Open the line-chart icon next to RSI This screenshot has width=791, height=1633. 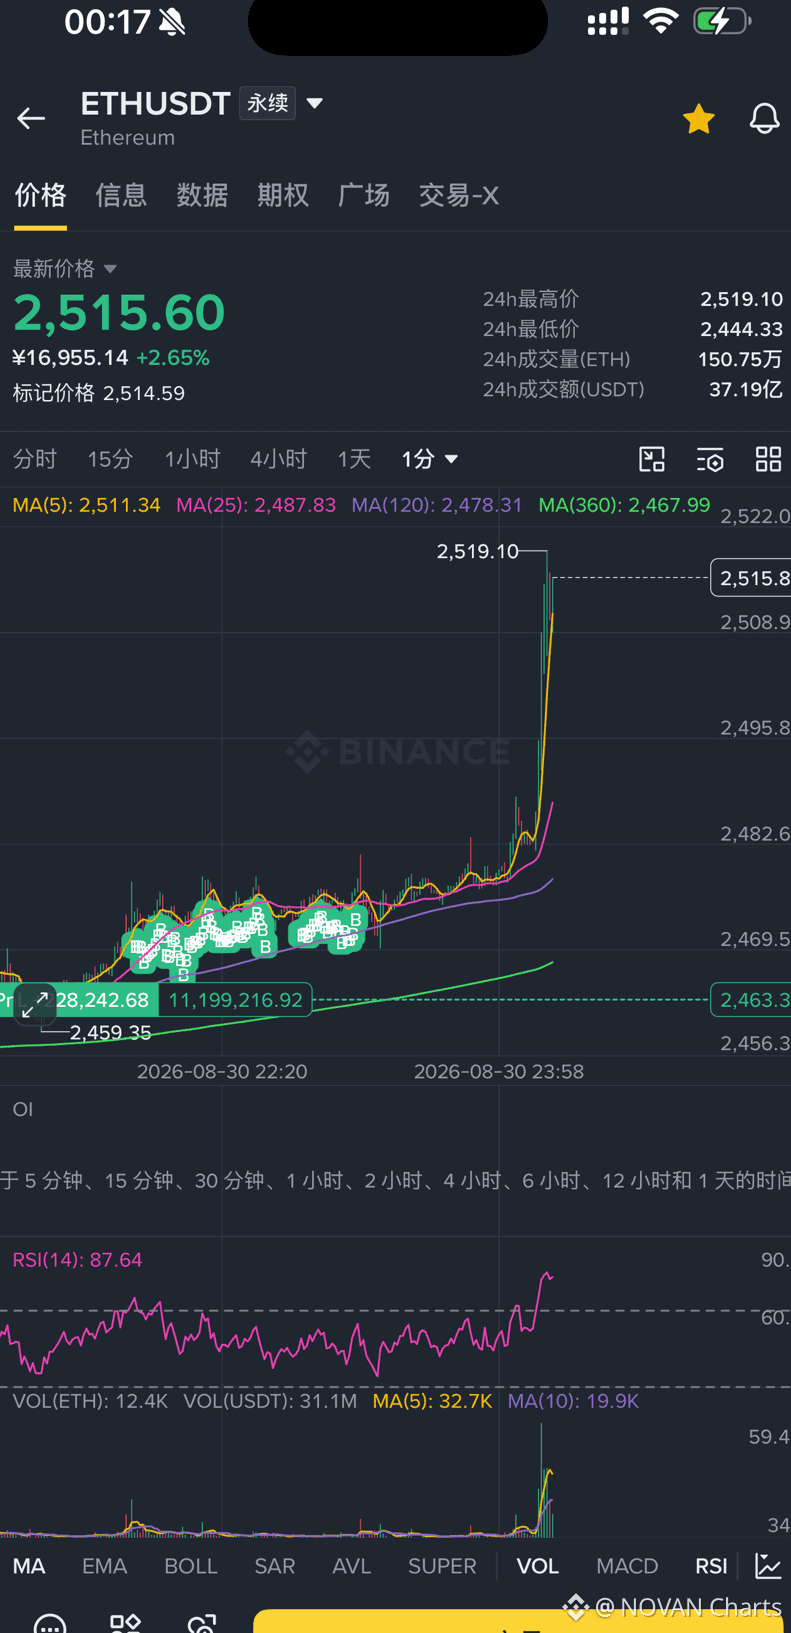[768, 1565]
